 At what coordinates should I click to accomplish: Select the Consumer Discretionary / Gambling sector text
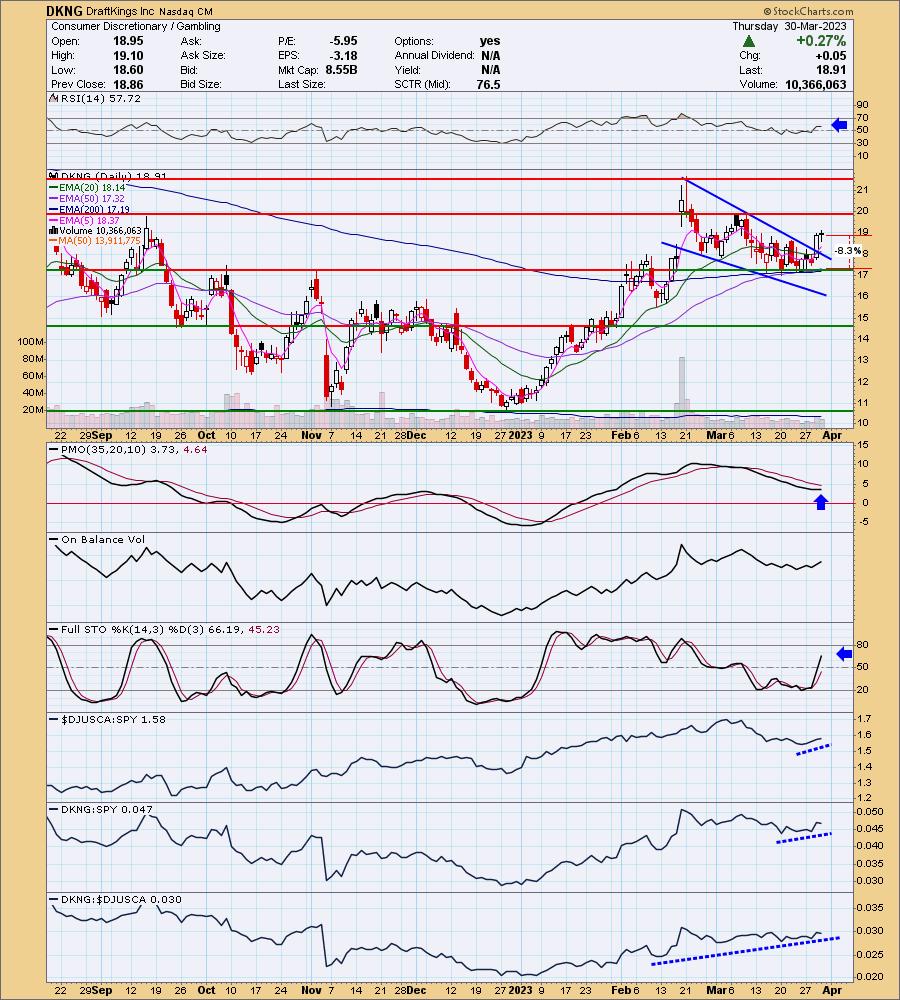click(136, 26)
